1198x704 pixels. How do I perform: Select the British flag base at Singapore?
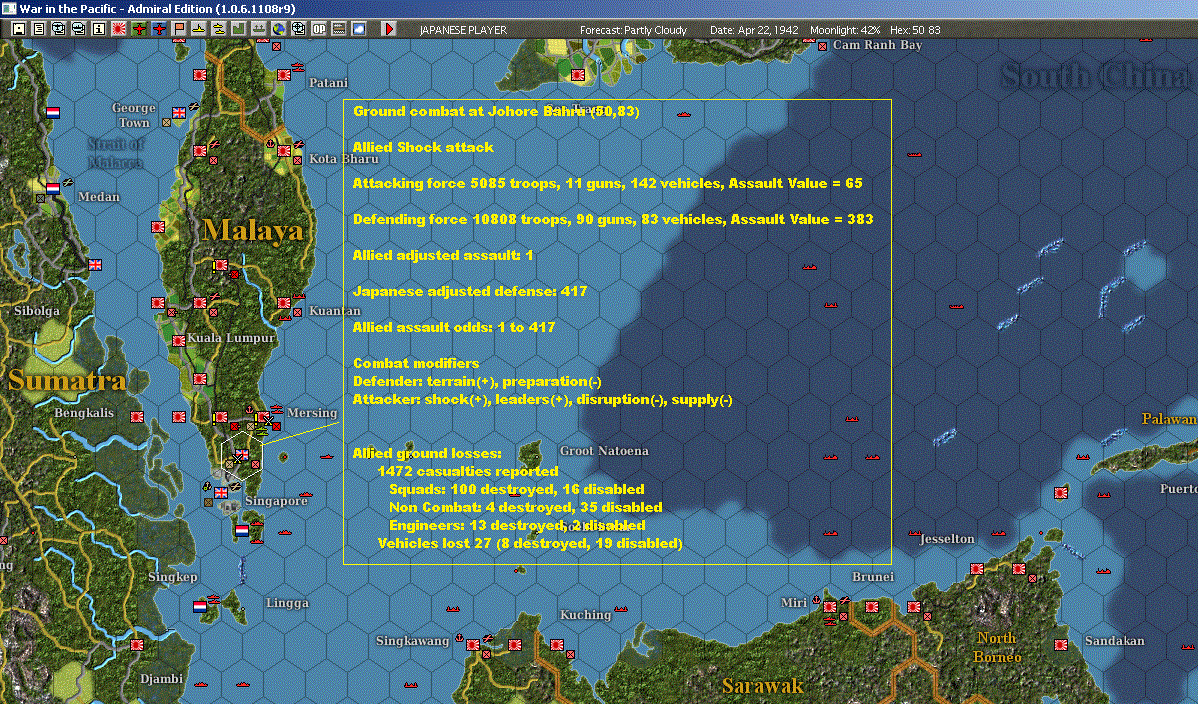point(221,492)
